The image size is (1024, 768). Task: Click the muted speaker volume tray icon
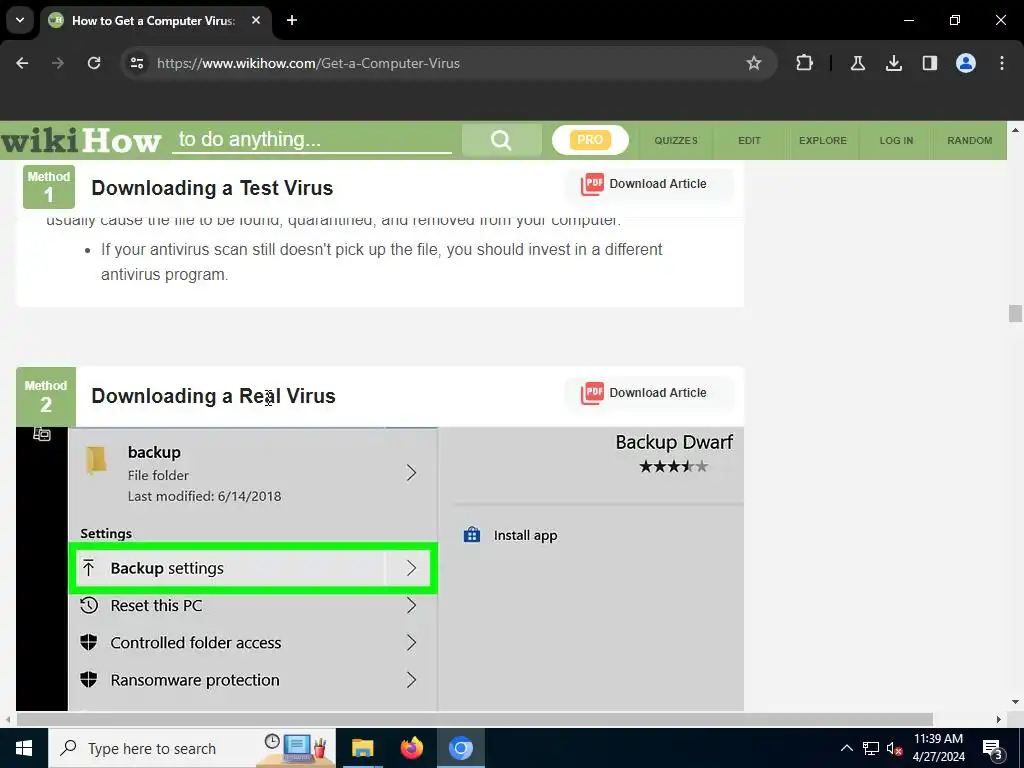(894, 748)
